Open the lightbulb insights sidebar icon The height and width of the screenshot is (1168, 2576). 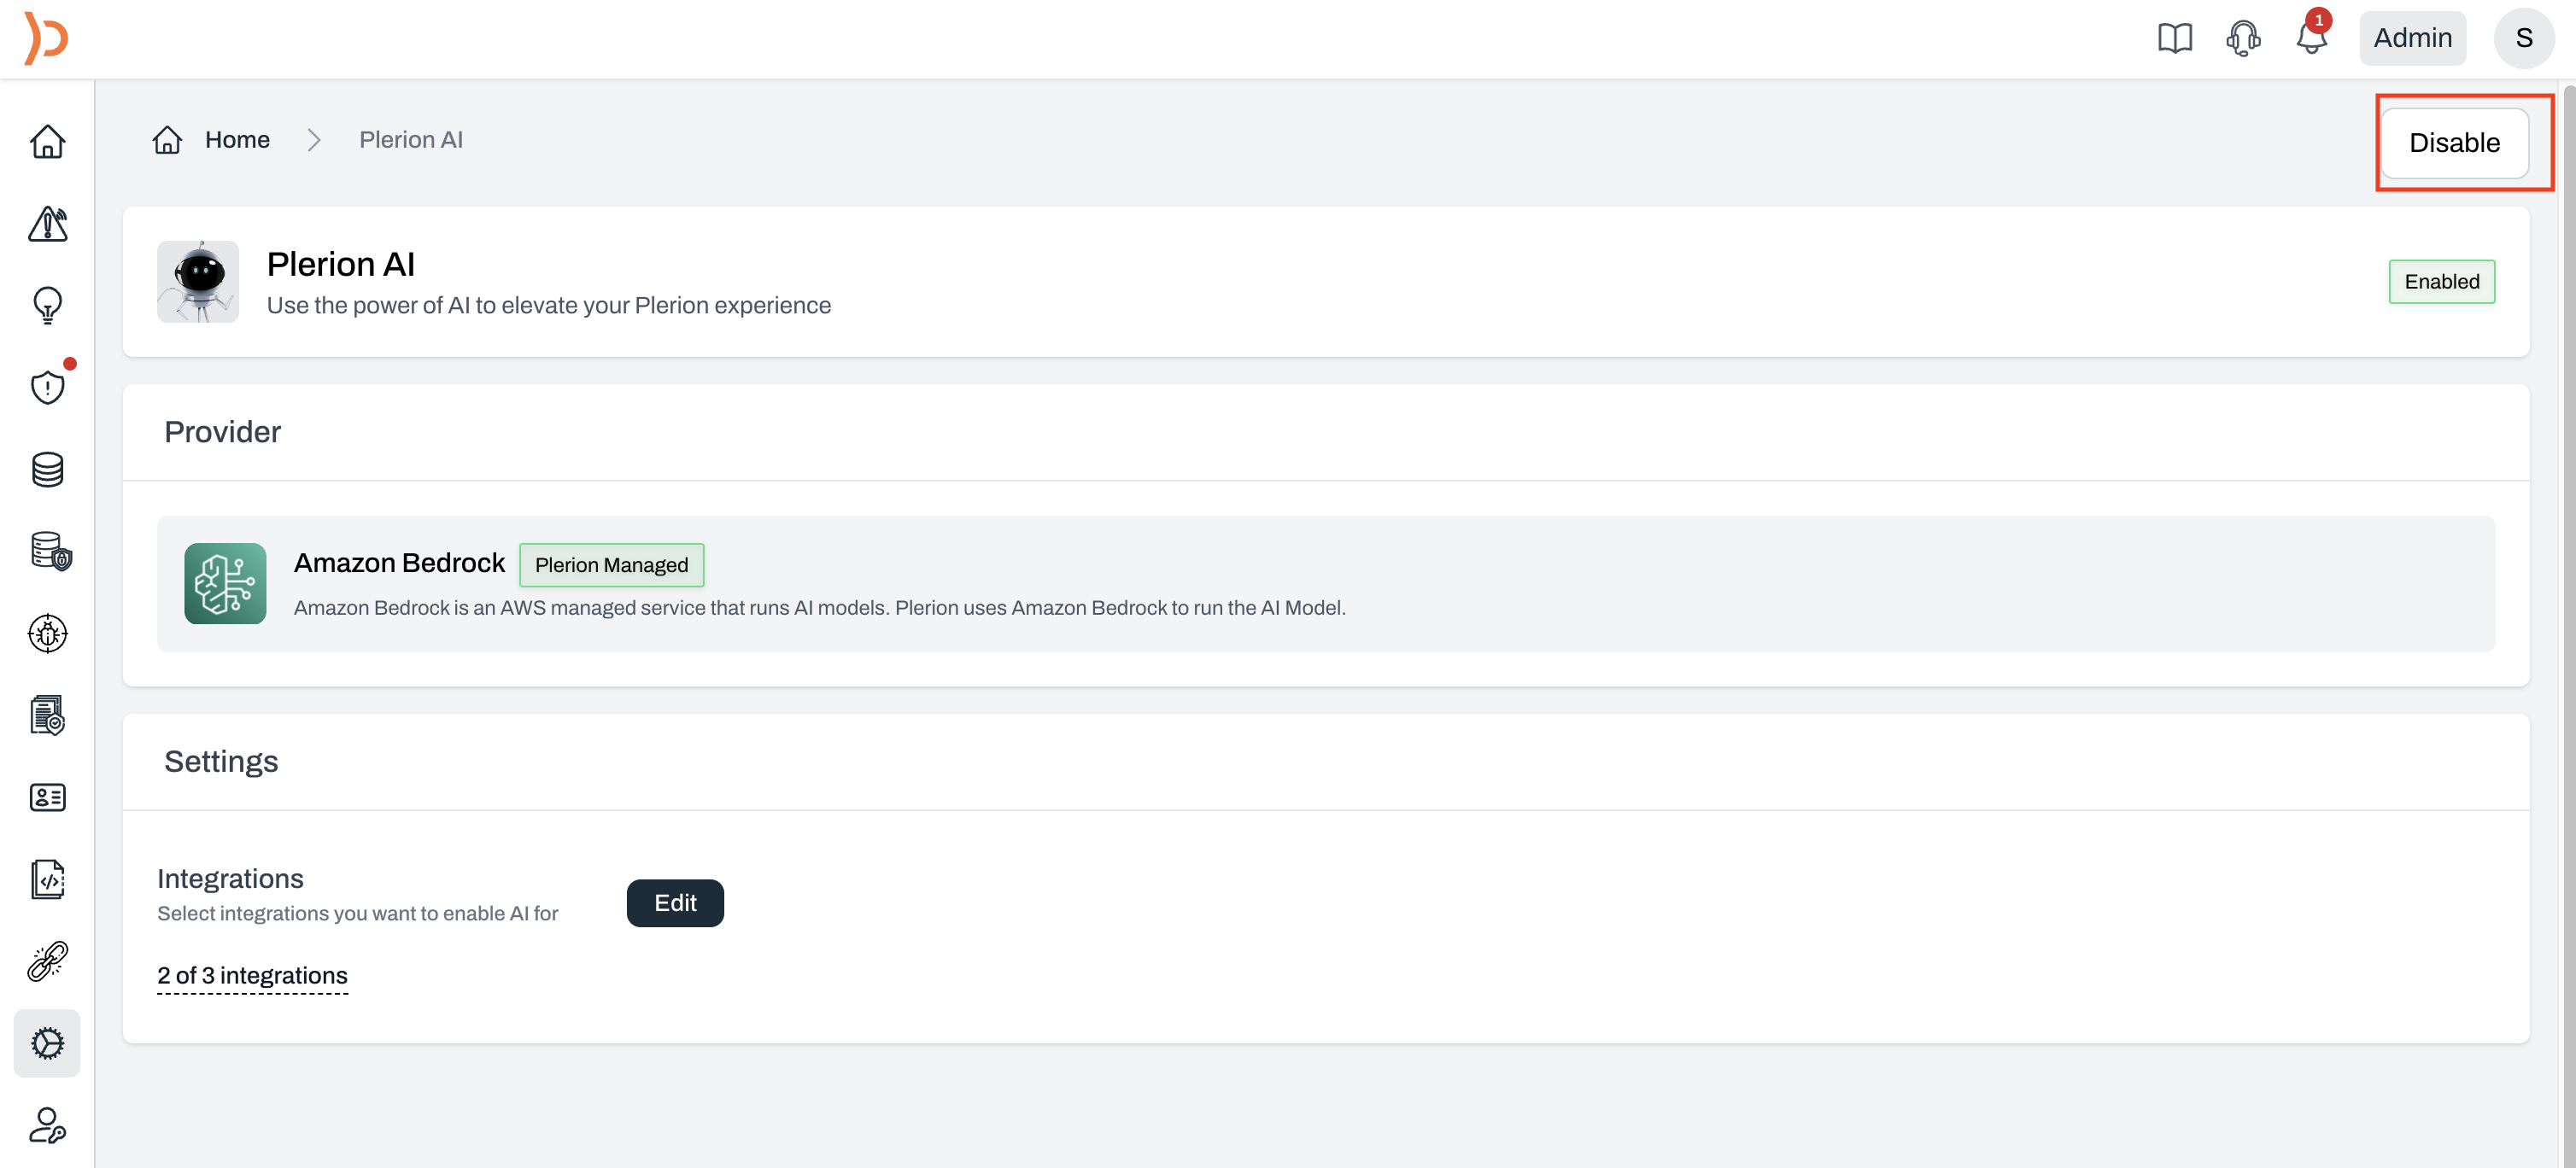point(47,305)
